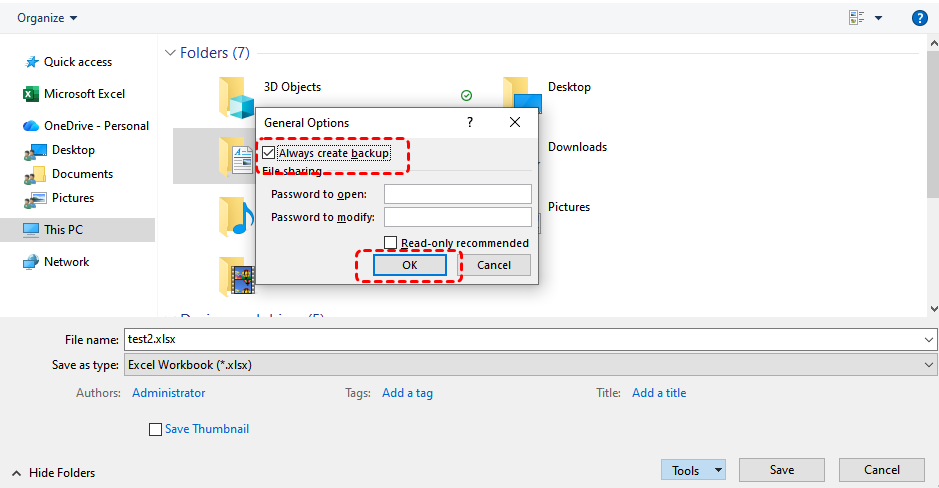Toggle Always create backup checkbox

point(269,153)
